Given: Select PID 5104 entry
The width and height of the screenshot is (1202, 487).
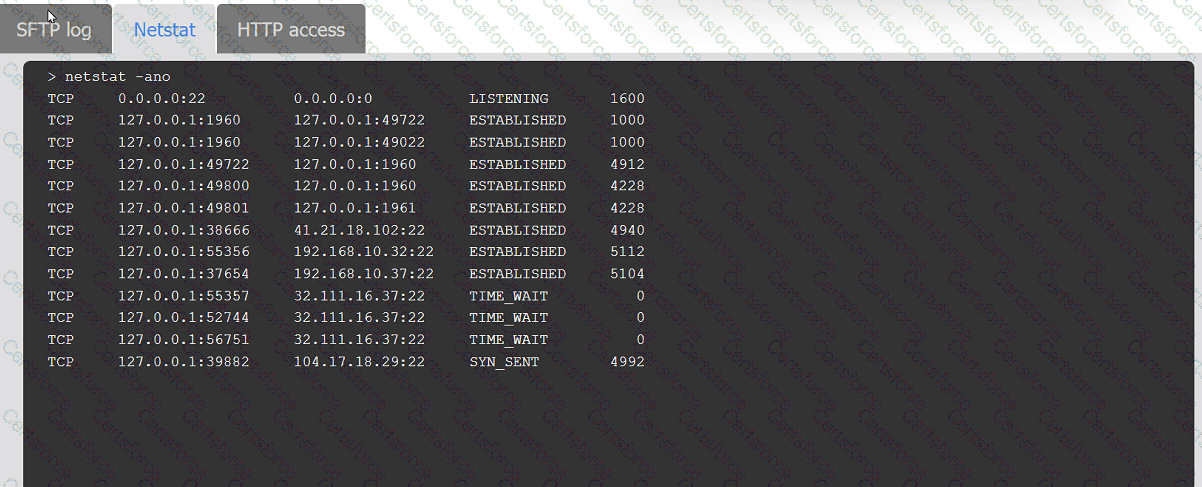Looking at the screenshot, I should pos(627,274).
